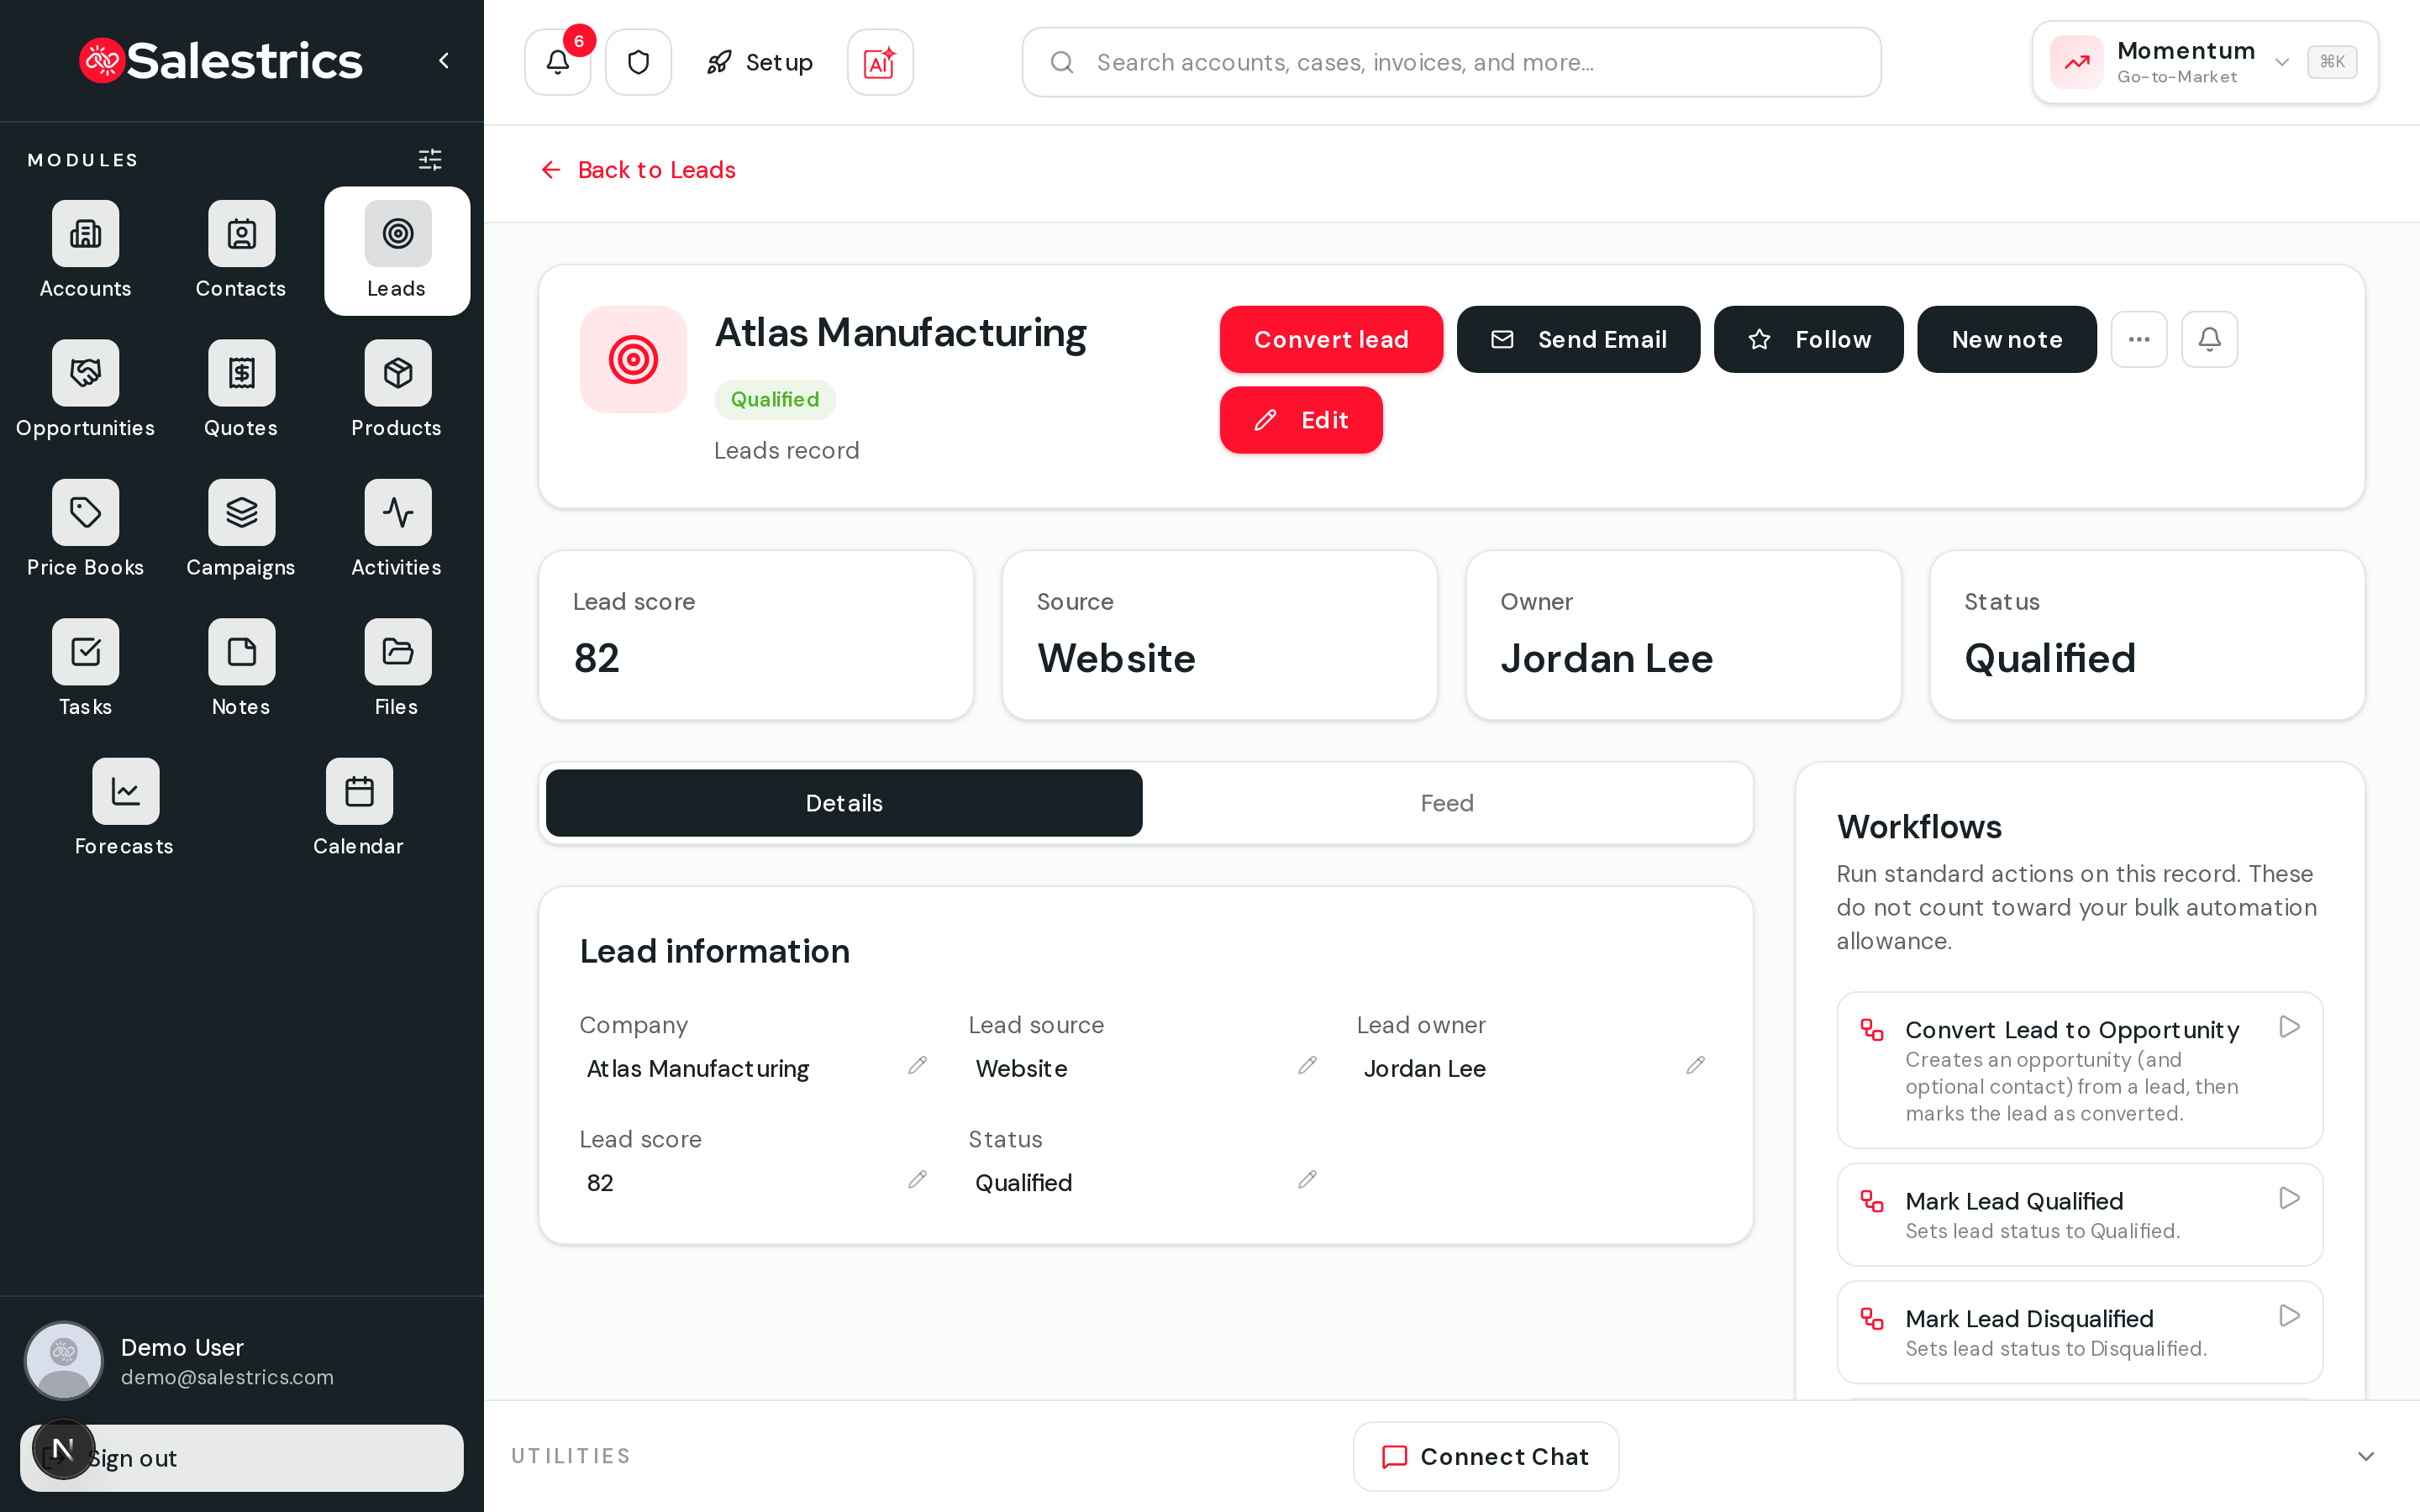Open Connect Chat
This screenshot has width=2420, height=1512.
pos(1486,1456)
